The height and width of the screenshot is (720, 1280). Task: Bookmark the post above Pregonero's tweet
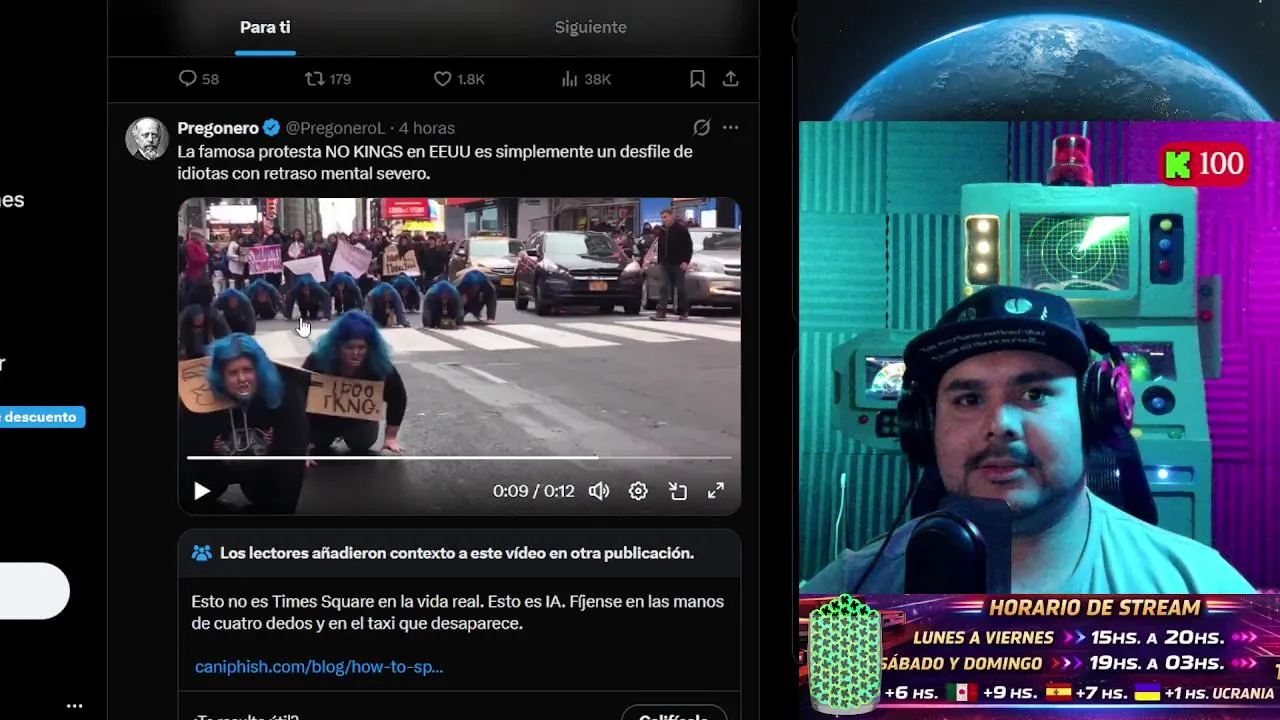point(698,79)
